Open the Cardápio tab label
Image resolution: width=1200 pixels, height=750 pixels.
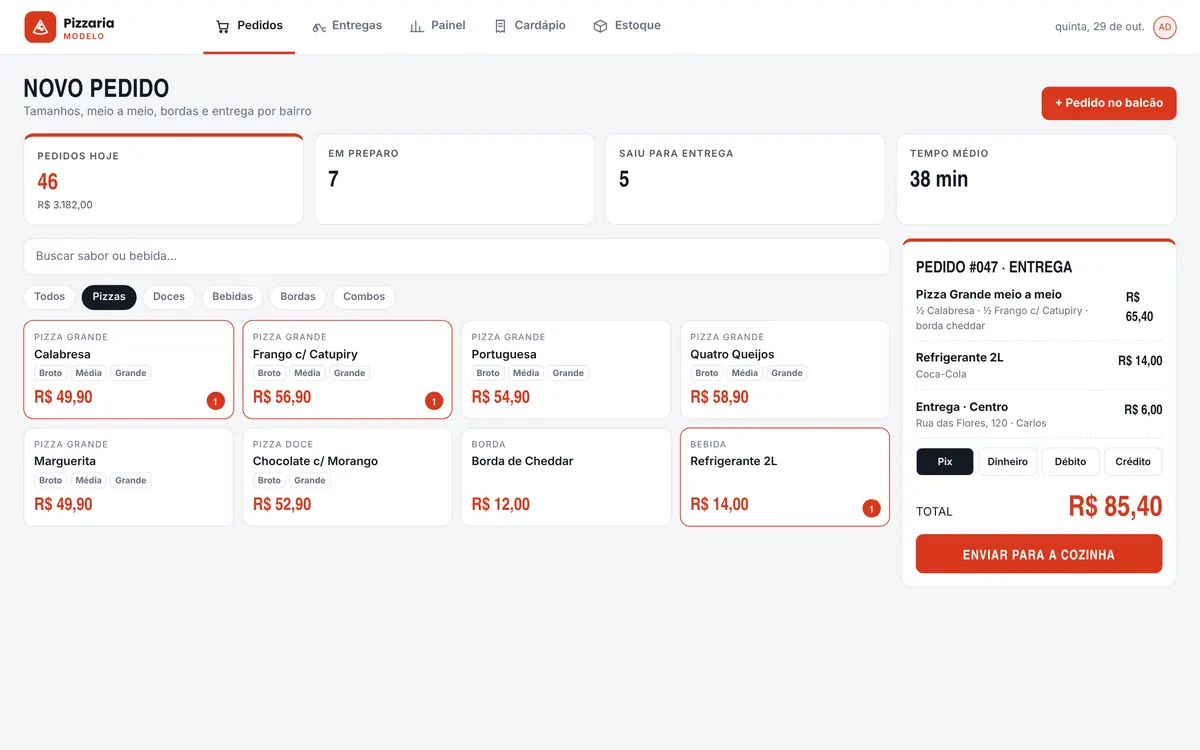pyautogui.click(x=540, y=26)
